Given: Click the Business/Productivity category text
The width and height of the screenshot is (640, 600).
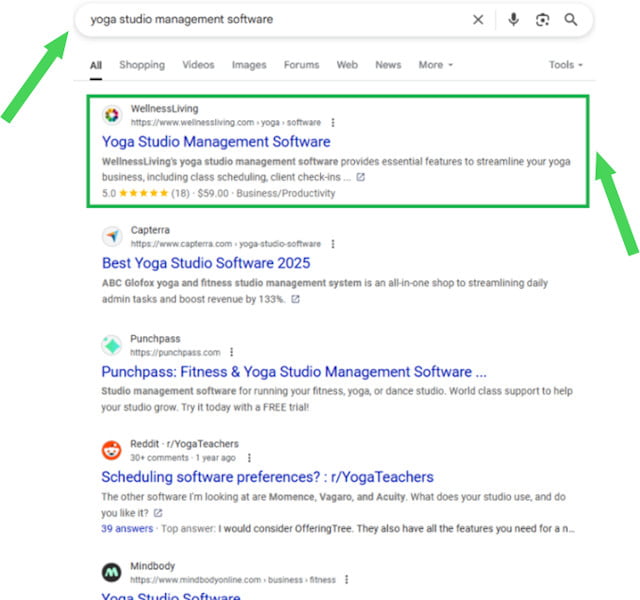Looking at the screenshot, I should pos(286,193).
